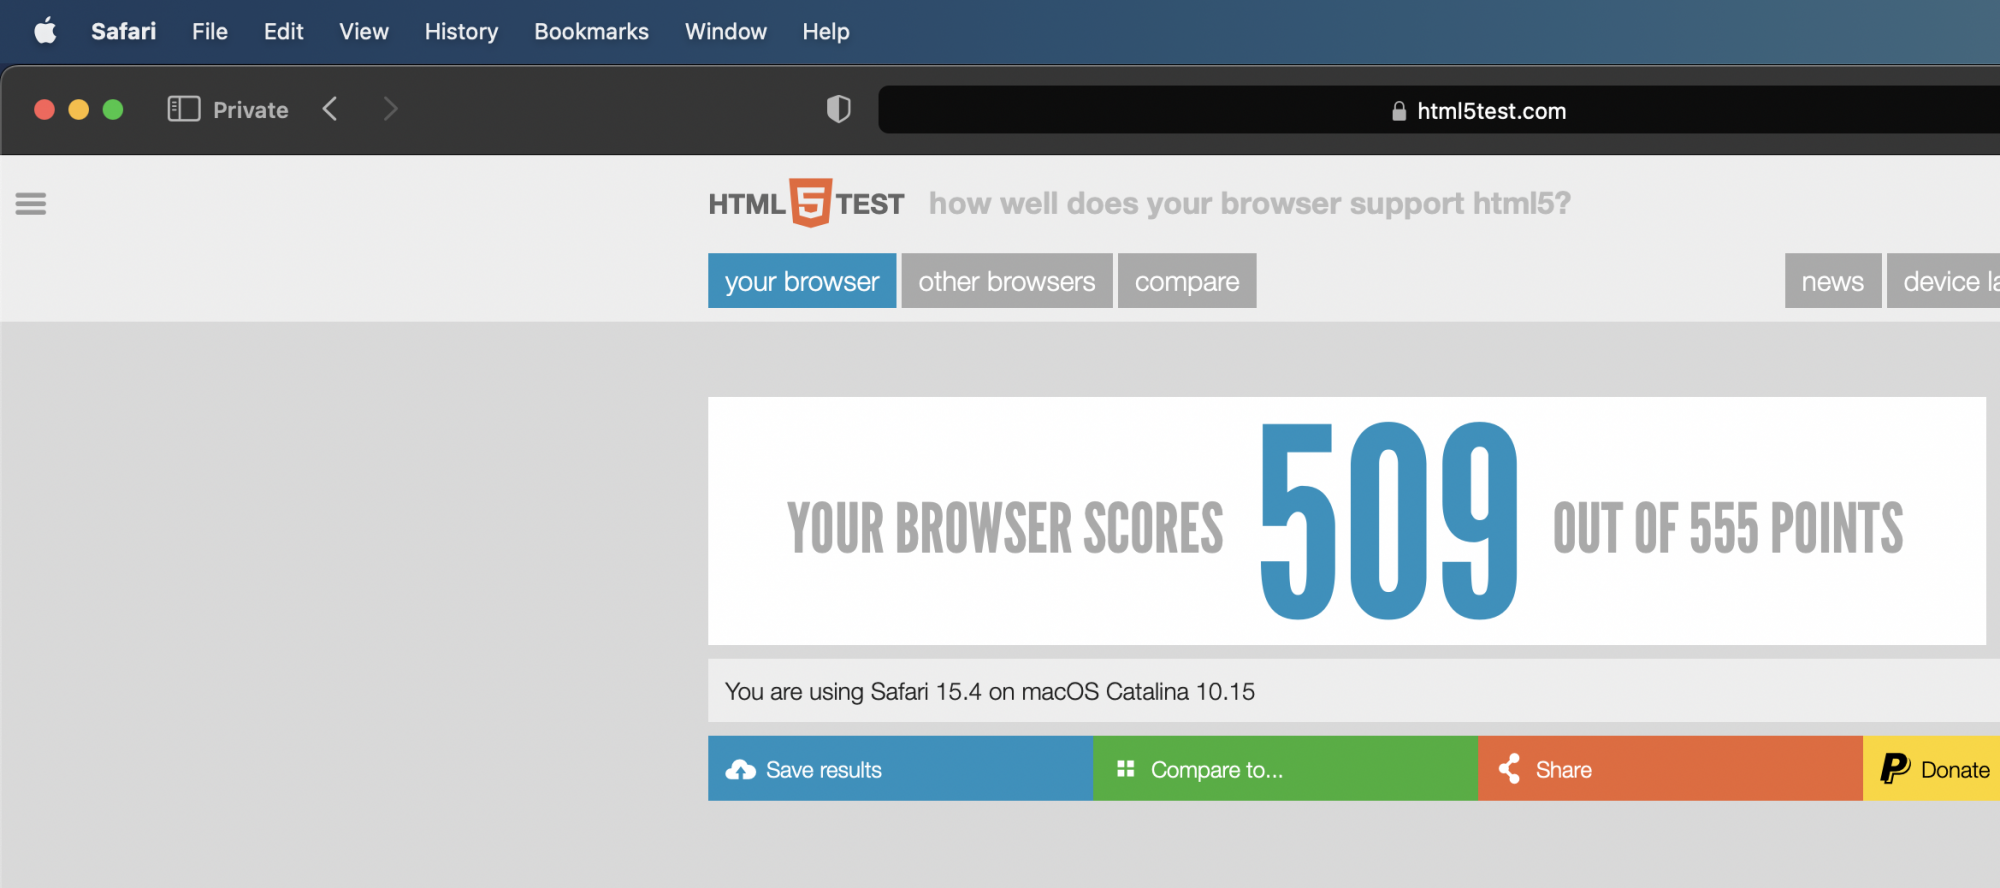Viewport: 2000px width, 888px height.
Task: Click the Save results button
Action: 900,769
